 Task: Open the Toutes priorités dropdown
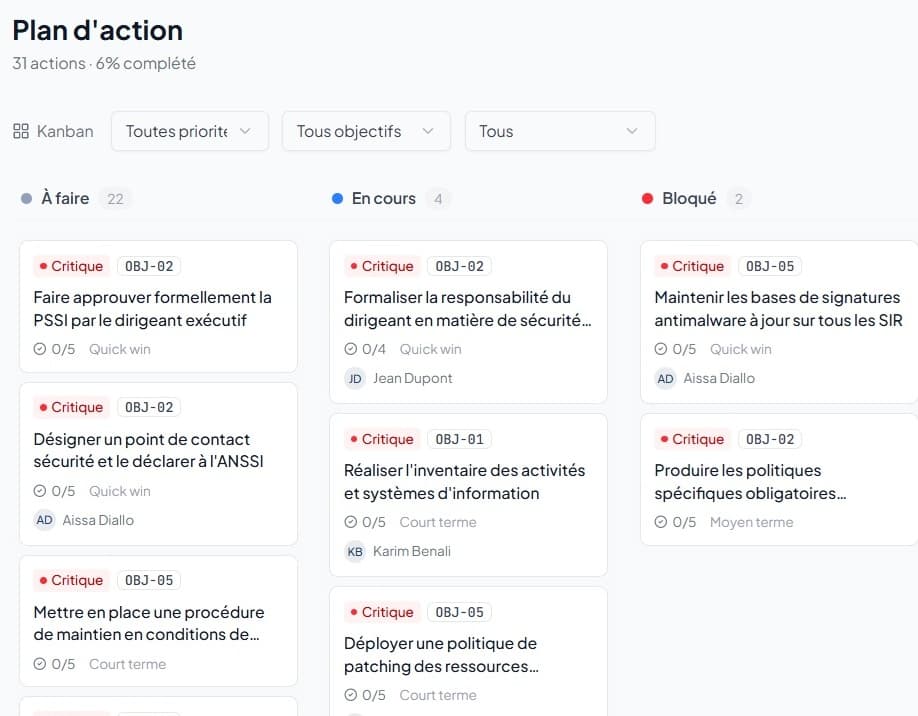[189, 131]
